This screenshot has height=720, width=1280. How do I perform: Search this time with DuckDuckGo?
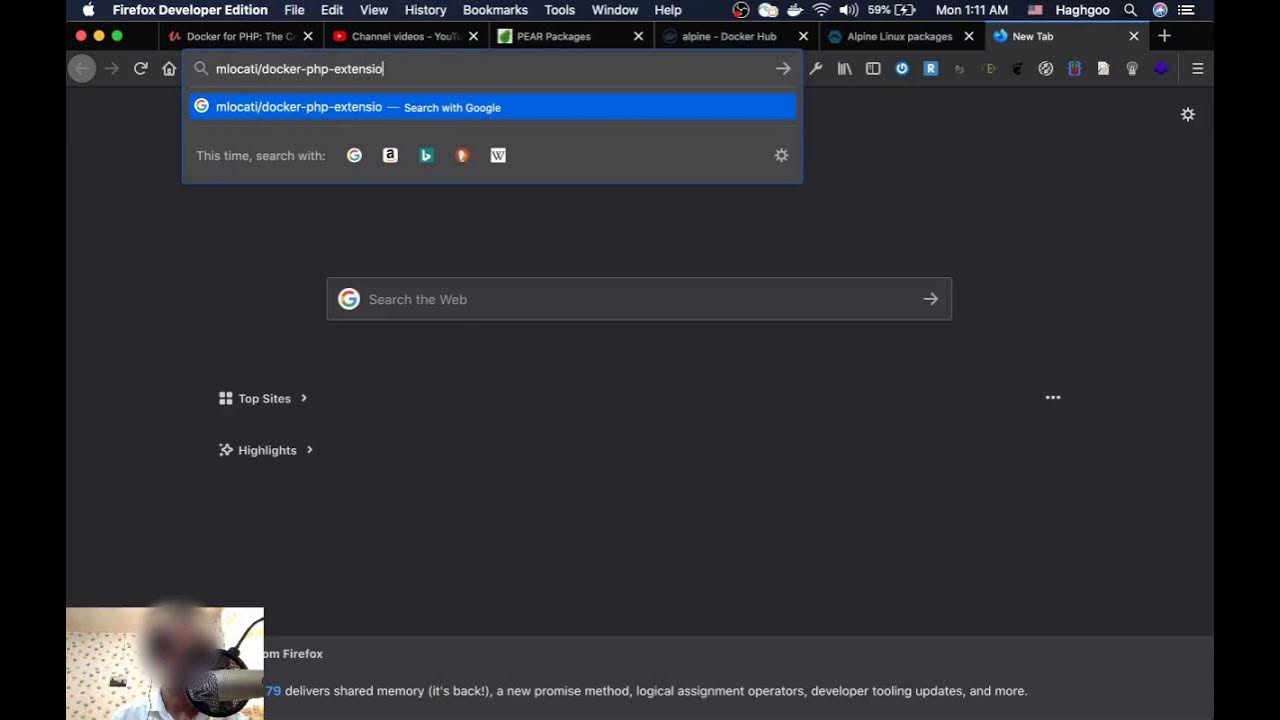click(462, 155)
